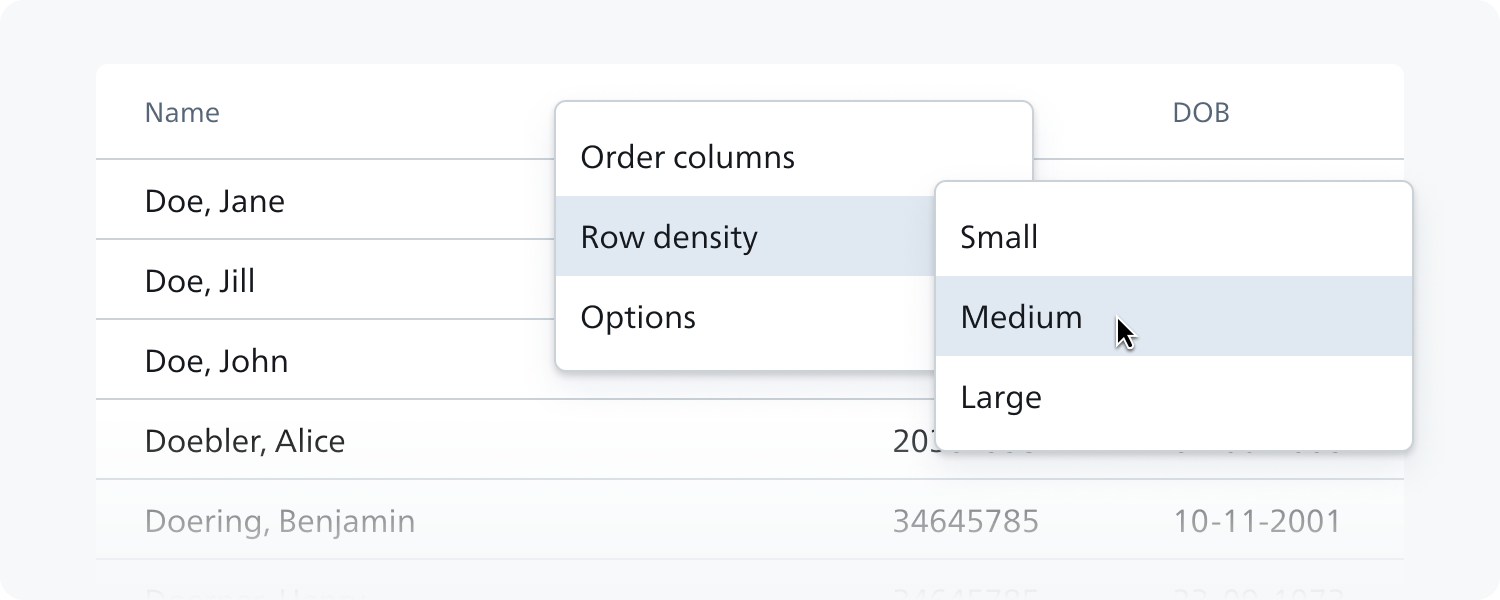
Task: Click blank space right of Doe, Jane
Action: 420,200
